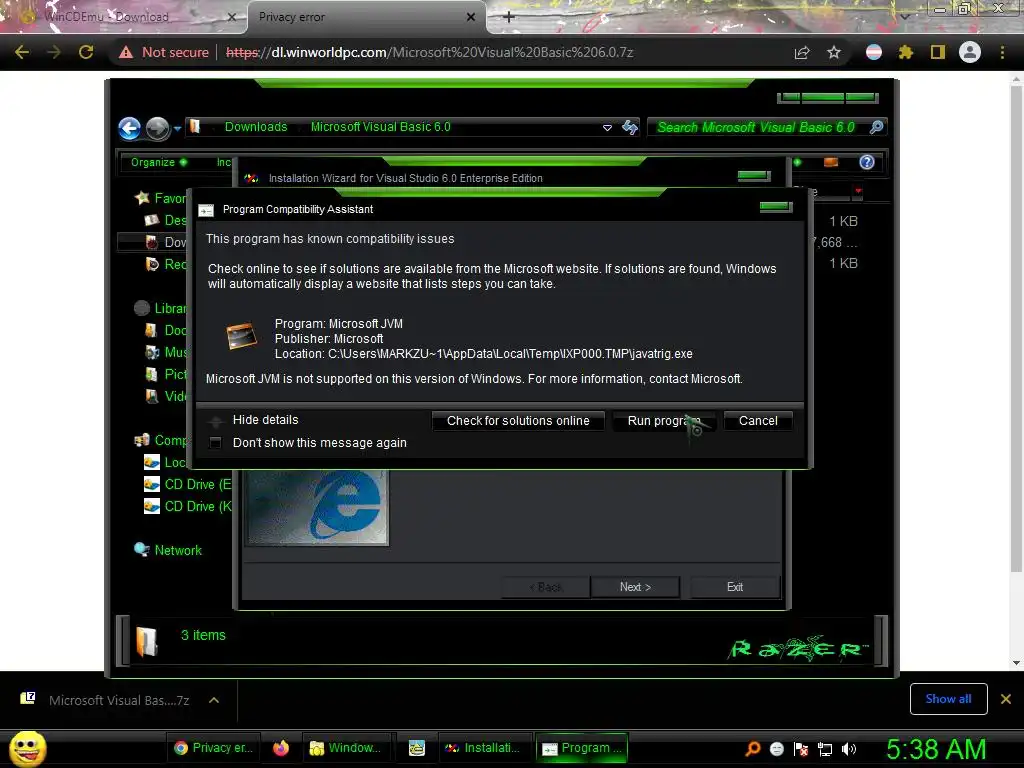
Task: Click the Chrome back arrow
Action: coord(22,52)
